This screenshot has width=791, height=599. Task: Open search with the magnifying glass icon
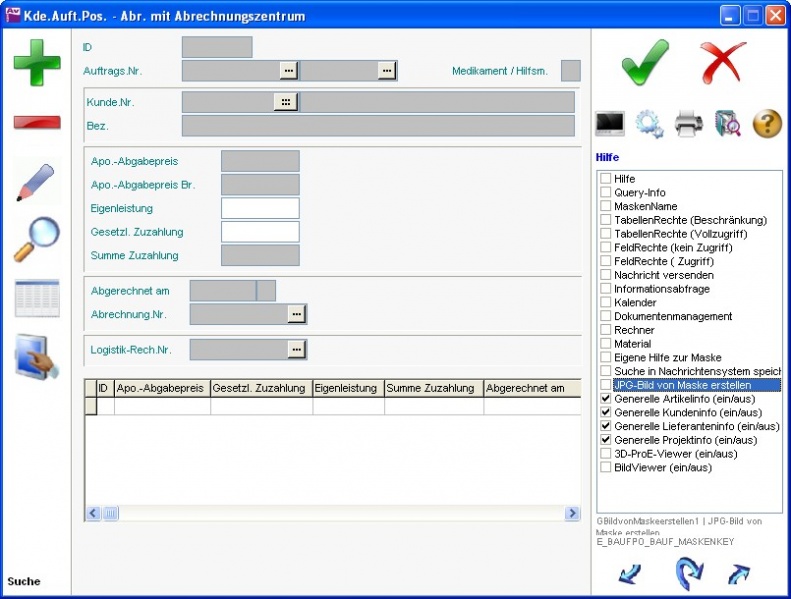37,240
